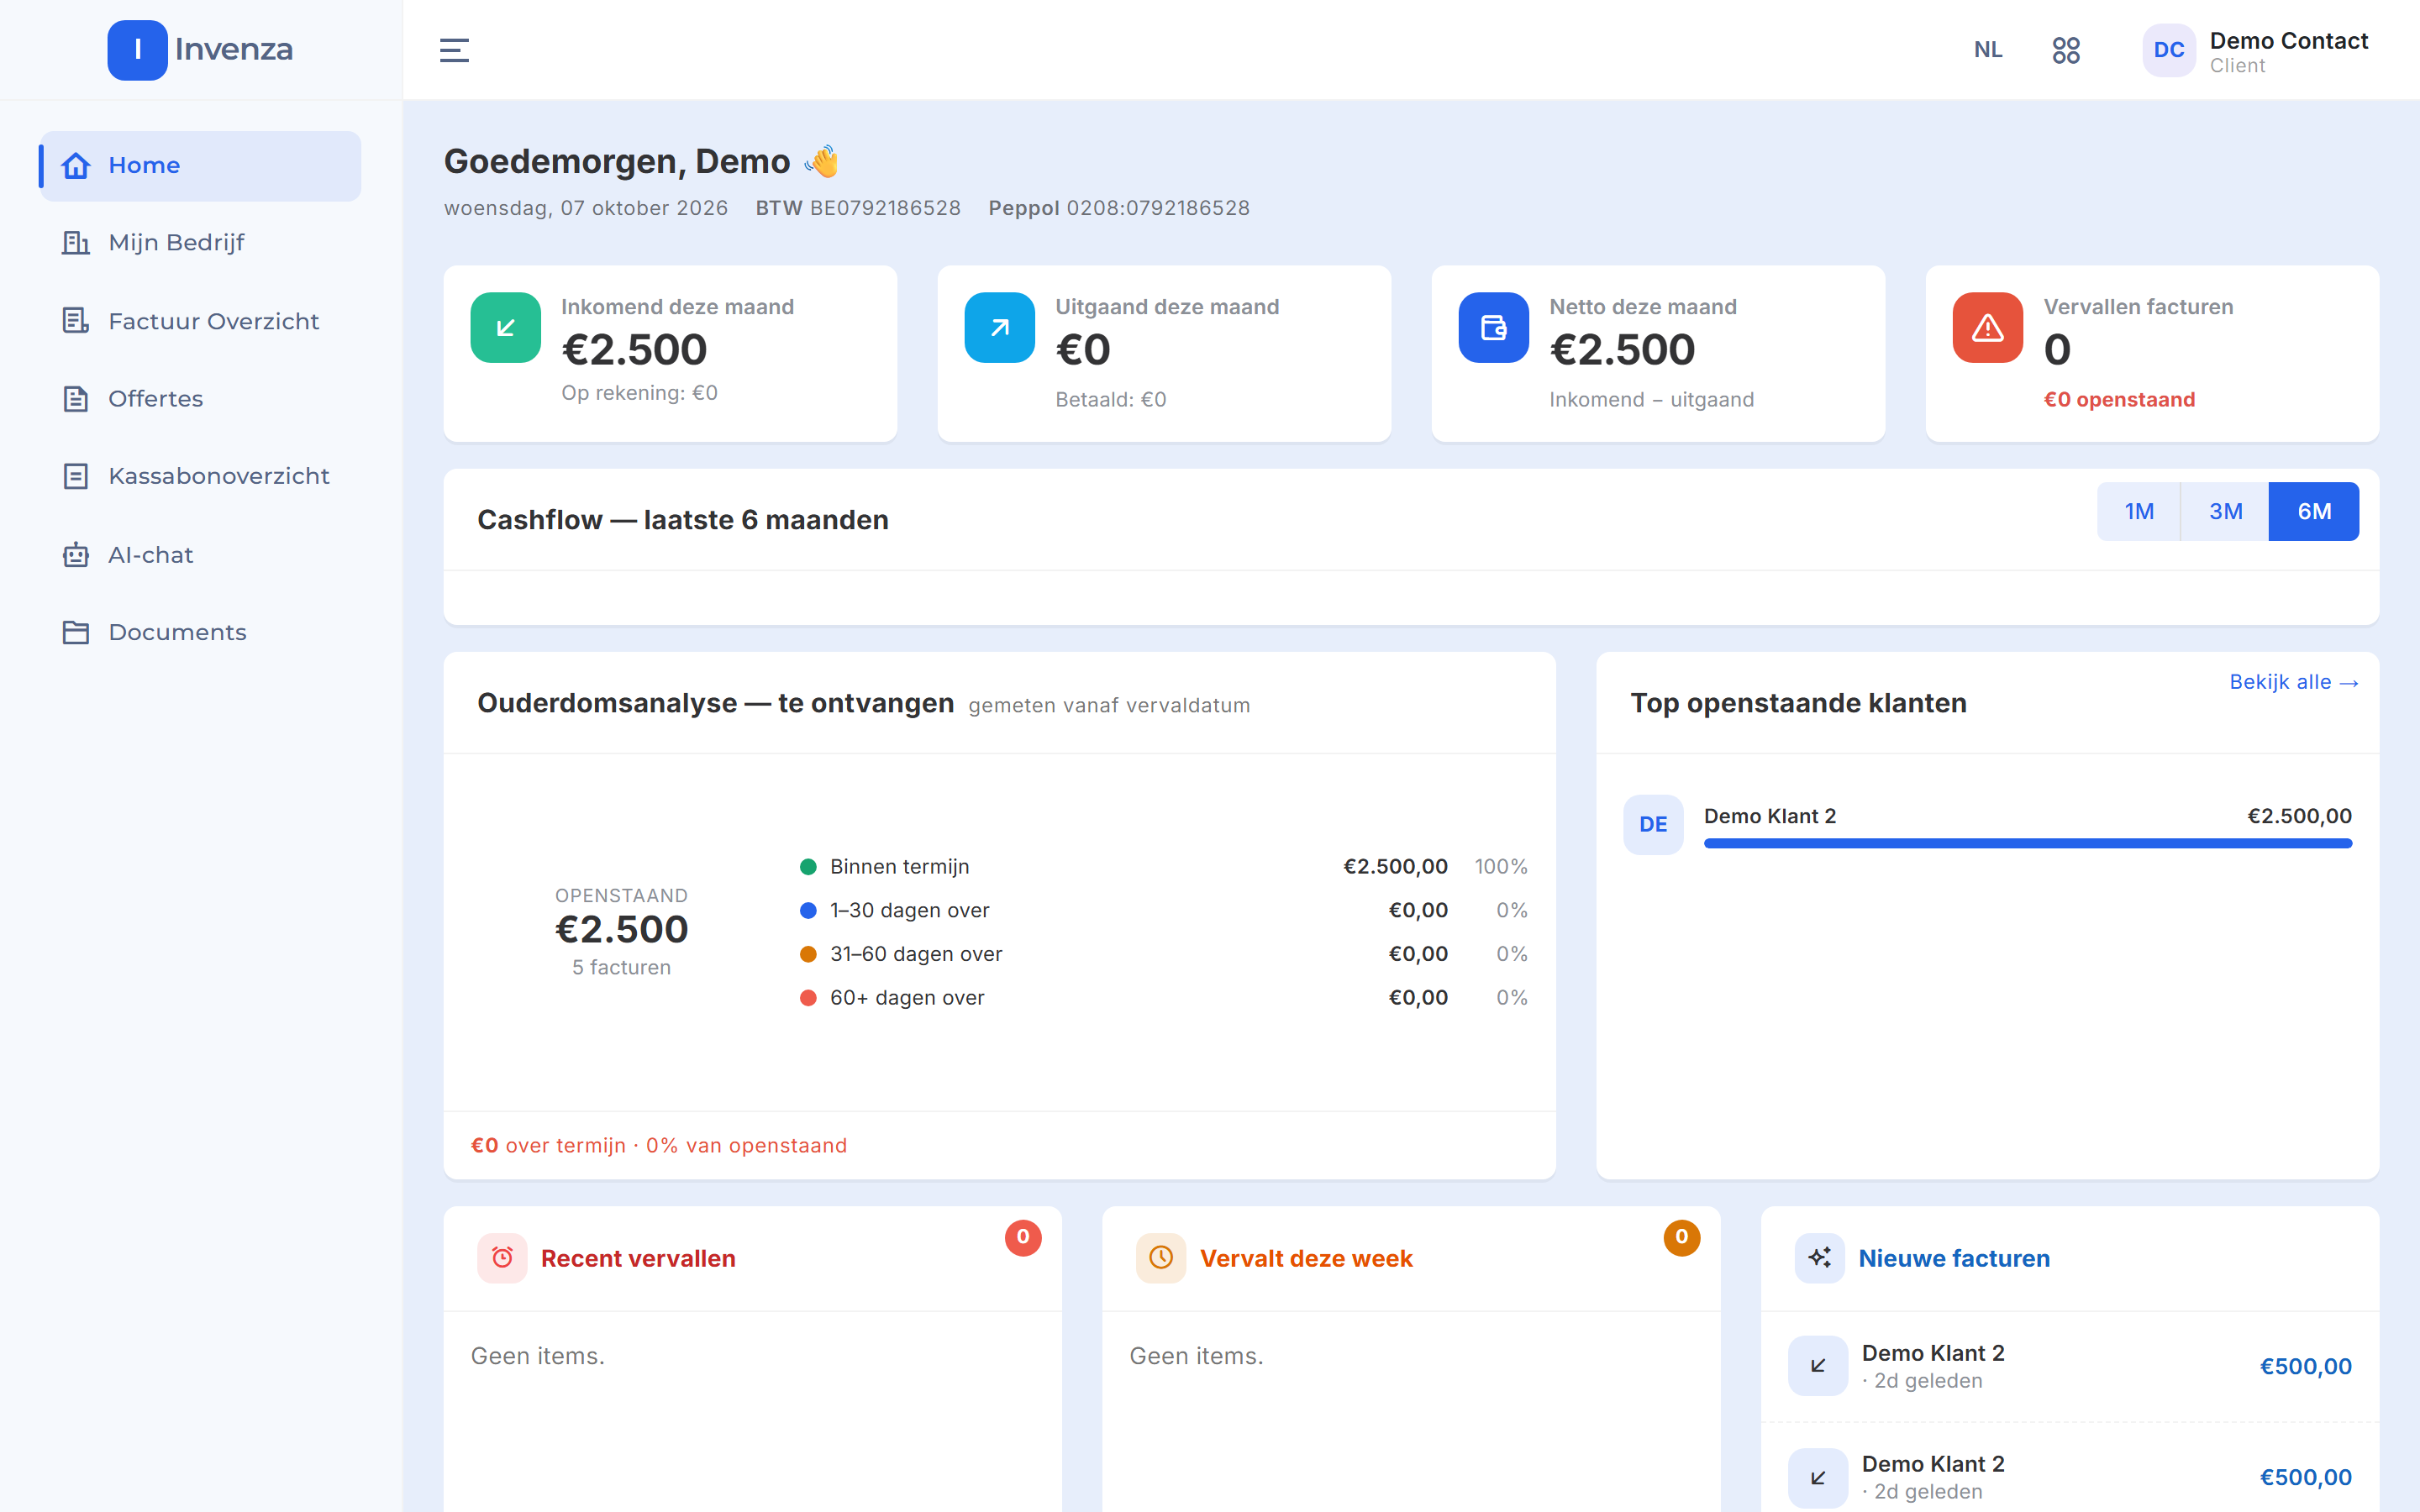This screenshot has width=2420, height=1512.
Task: Click the Cashflow laatste 6 maanden heading
Action: 683,520
